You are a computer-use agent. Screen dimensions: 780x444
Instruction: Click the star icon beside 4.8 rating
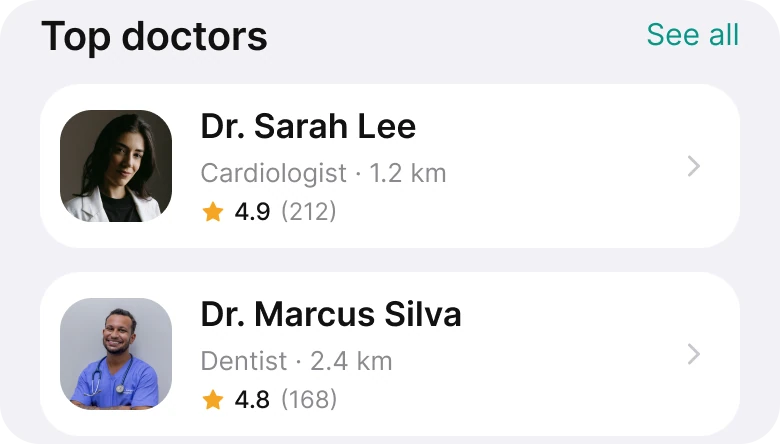tap(213, 399)
